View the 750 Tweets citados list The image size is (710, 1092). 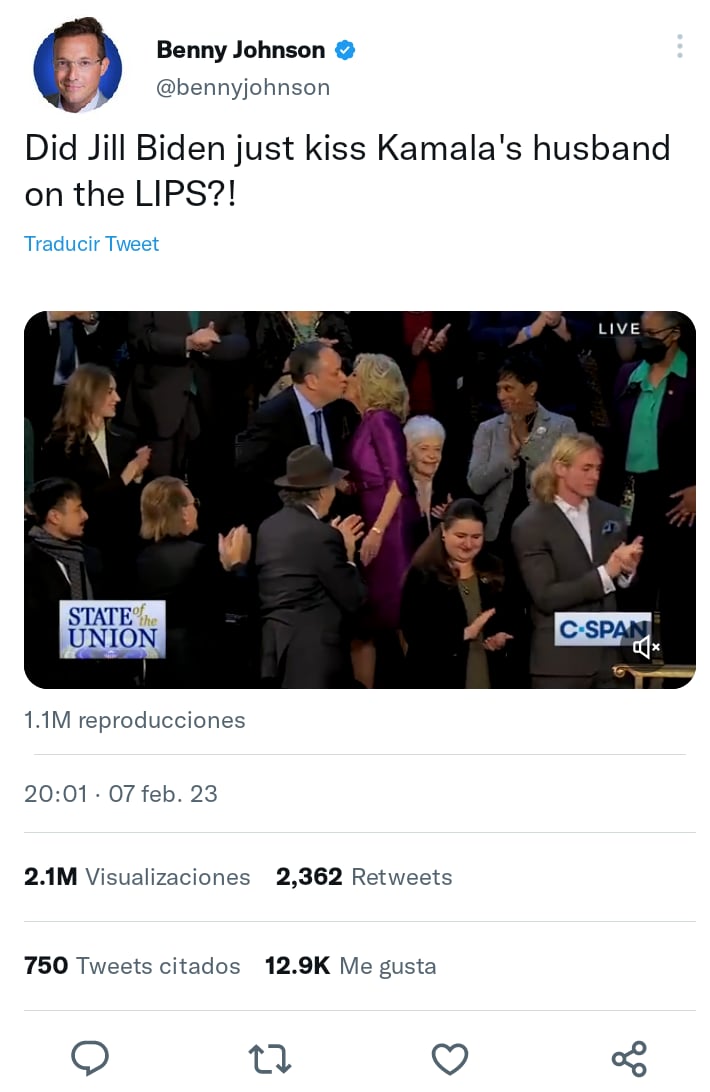click(x=131, y=966)
